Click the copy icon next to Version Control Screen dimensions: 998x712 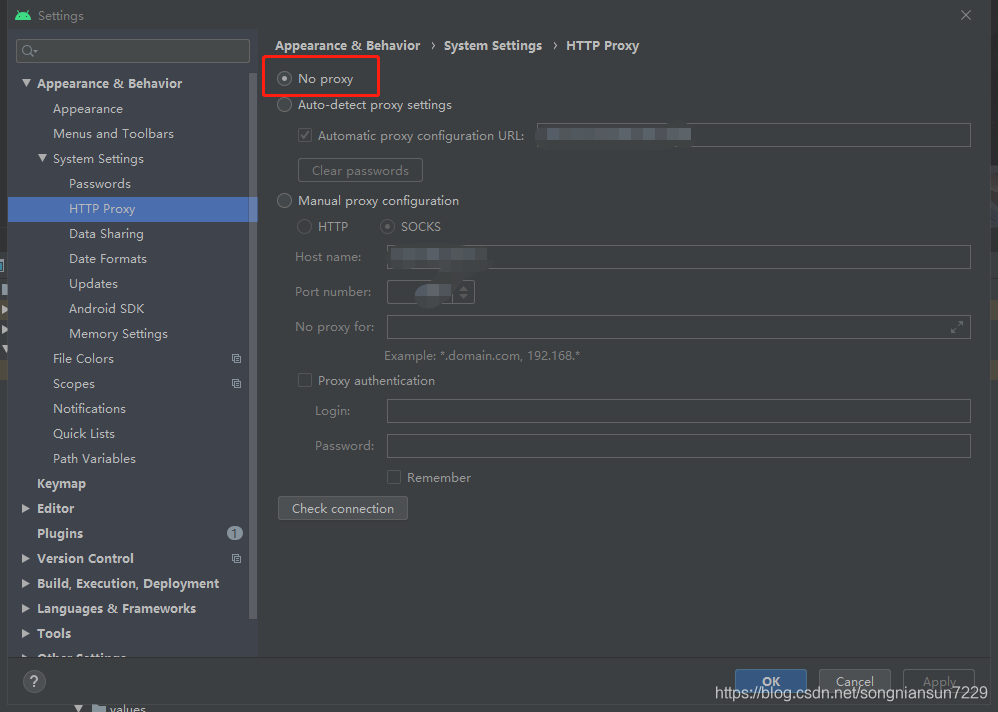coord(236,559)
